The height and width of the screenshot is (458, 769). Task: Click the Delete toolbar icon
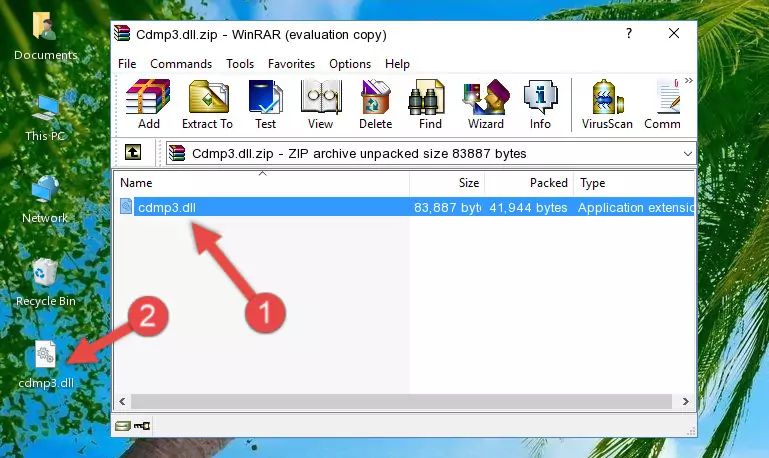tap(375, 104)
